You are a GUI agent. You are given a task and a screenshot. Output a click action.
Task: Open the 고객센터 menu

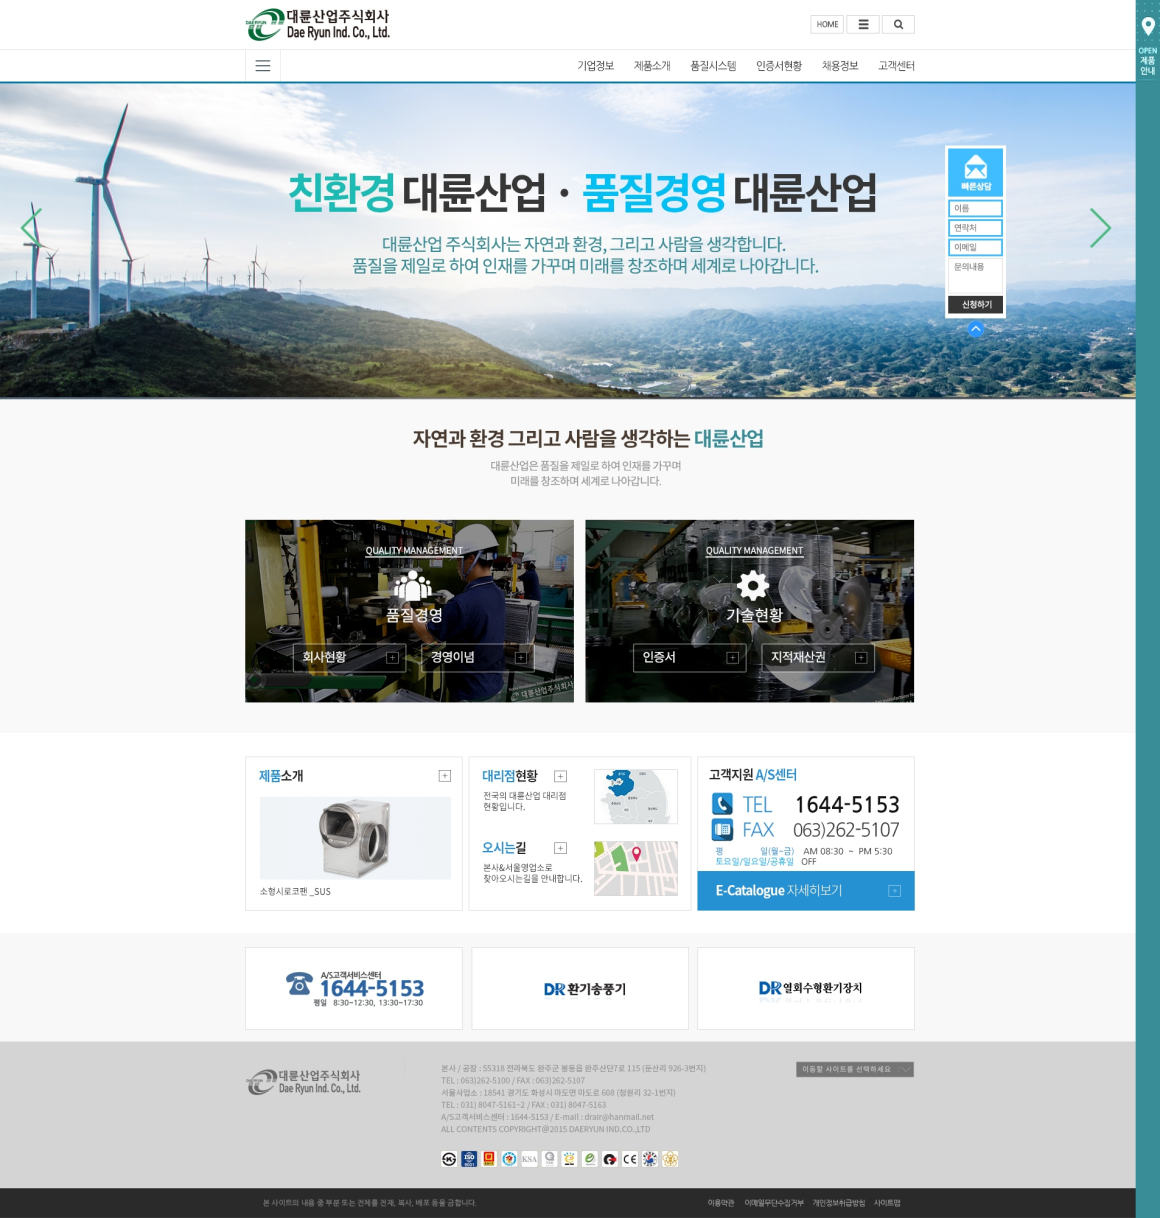point(896,66)
